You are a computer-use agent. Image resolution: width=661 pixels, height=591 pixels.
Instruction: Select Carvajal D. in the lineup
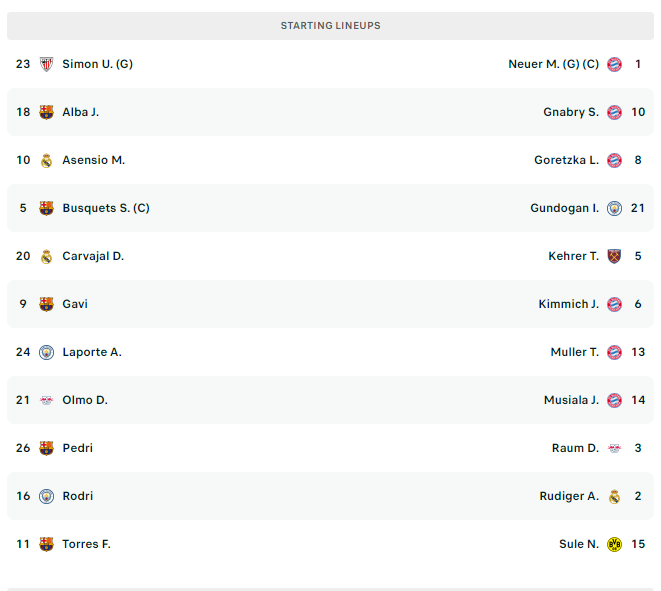(x=93, y=256)
